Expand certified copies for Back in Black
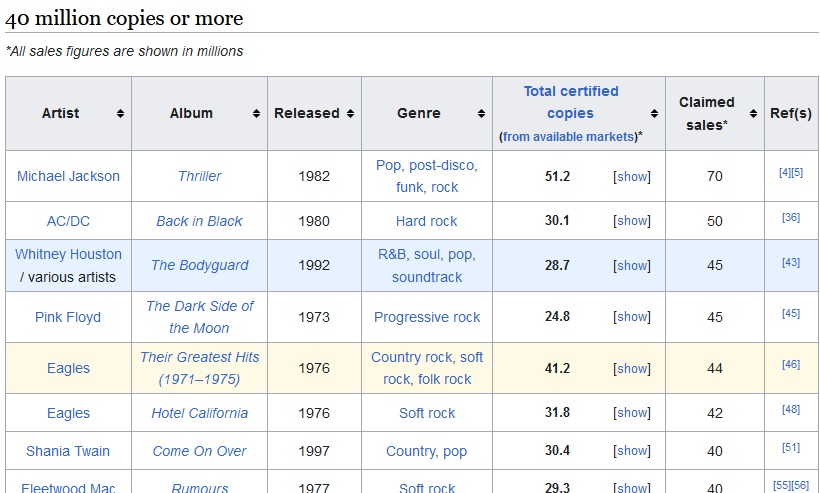The height and width of the screenshot is (493, 820). click(632, 221)
